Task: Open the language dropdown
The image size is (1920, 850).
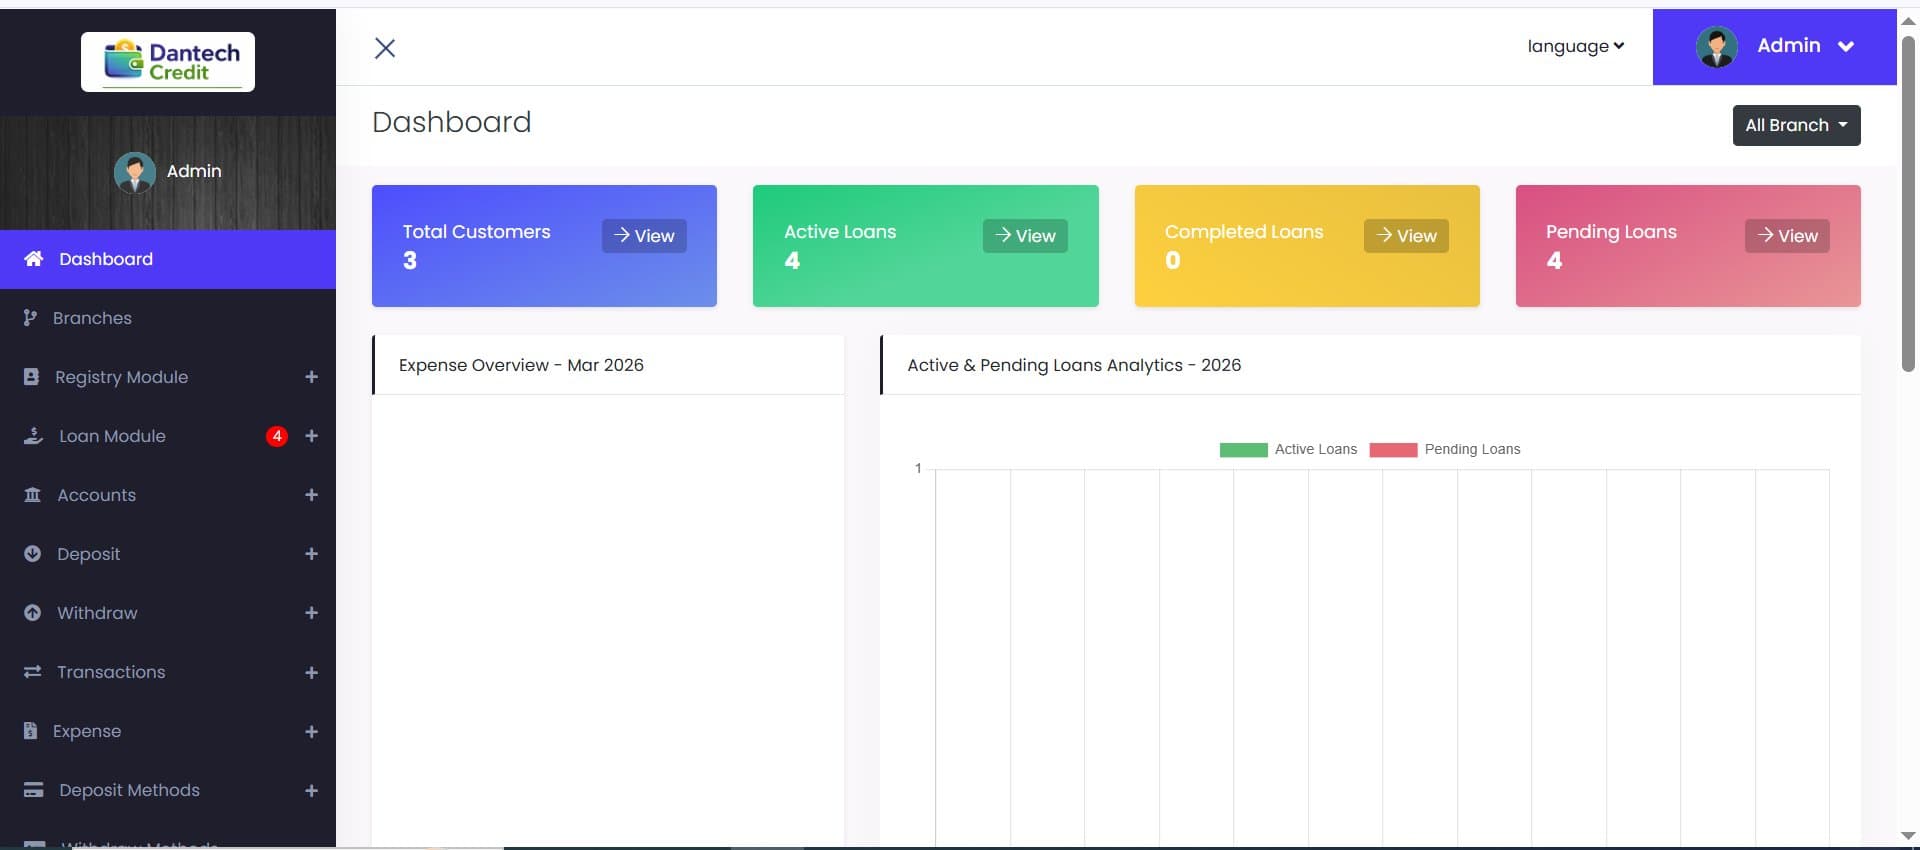Action: click(1575, 46)
